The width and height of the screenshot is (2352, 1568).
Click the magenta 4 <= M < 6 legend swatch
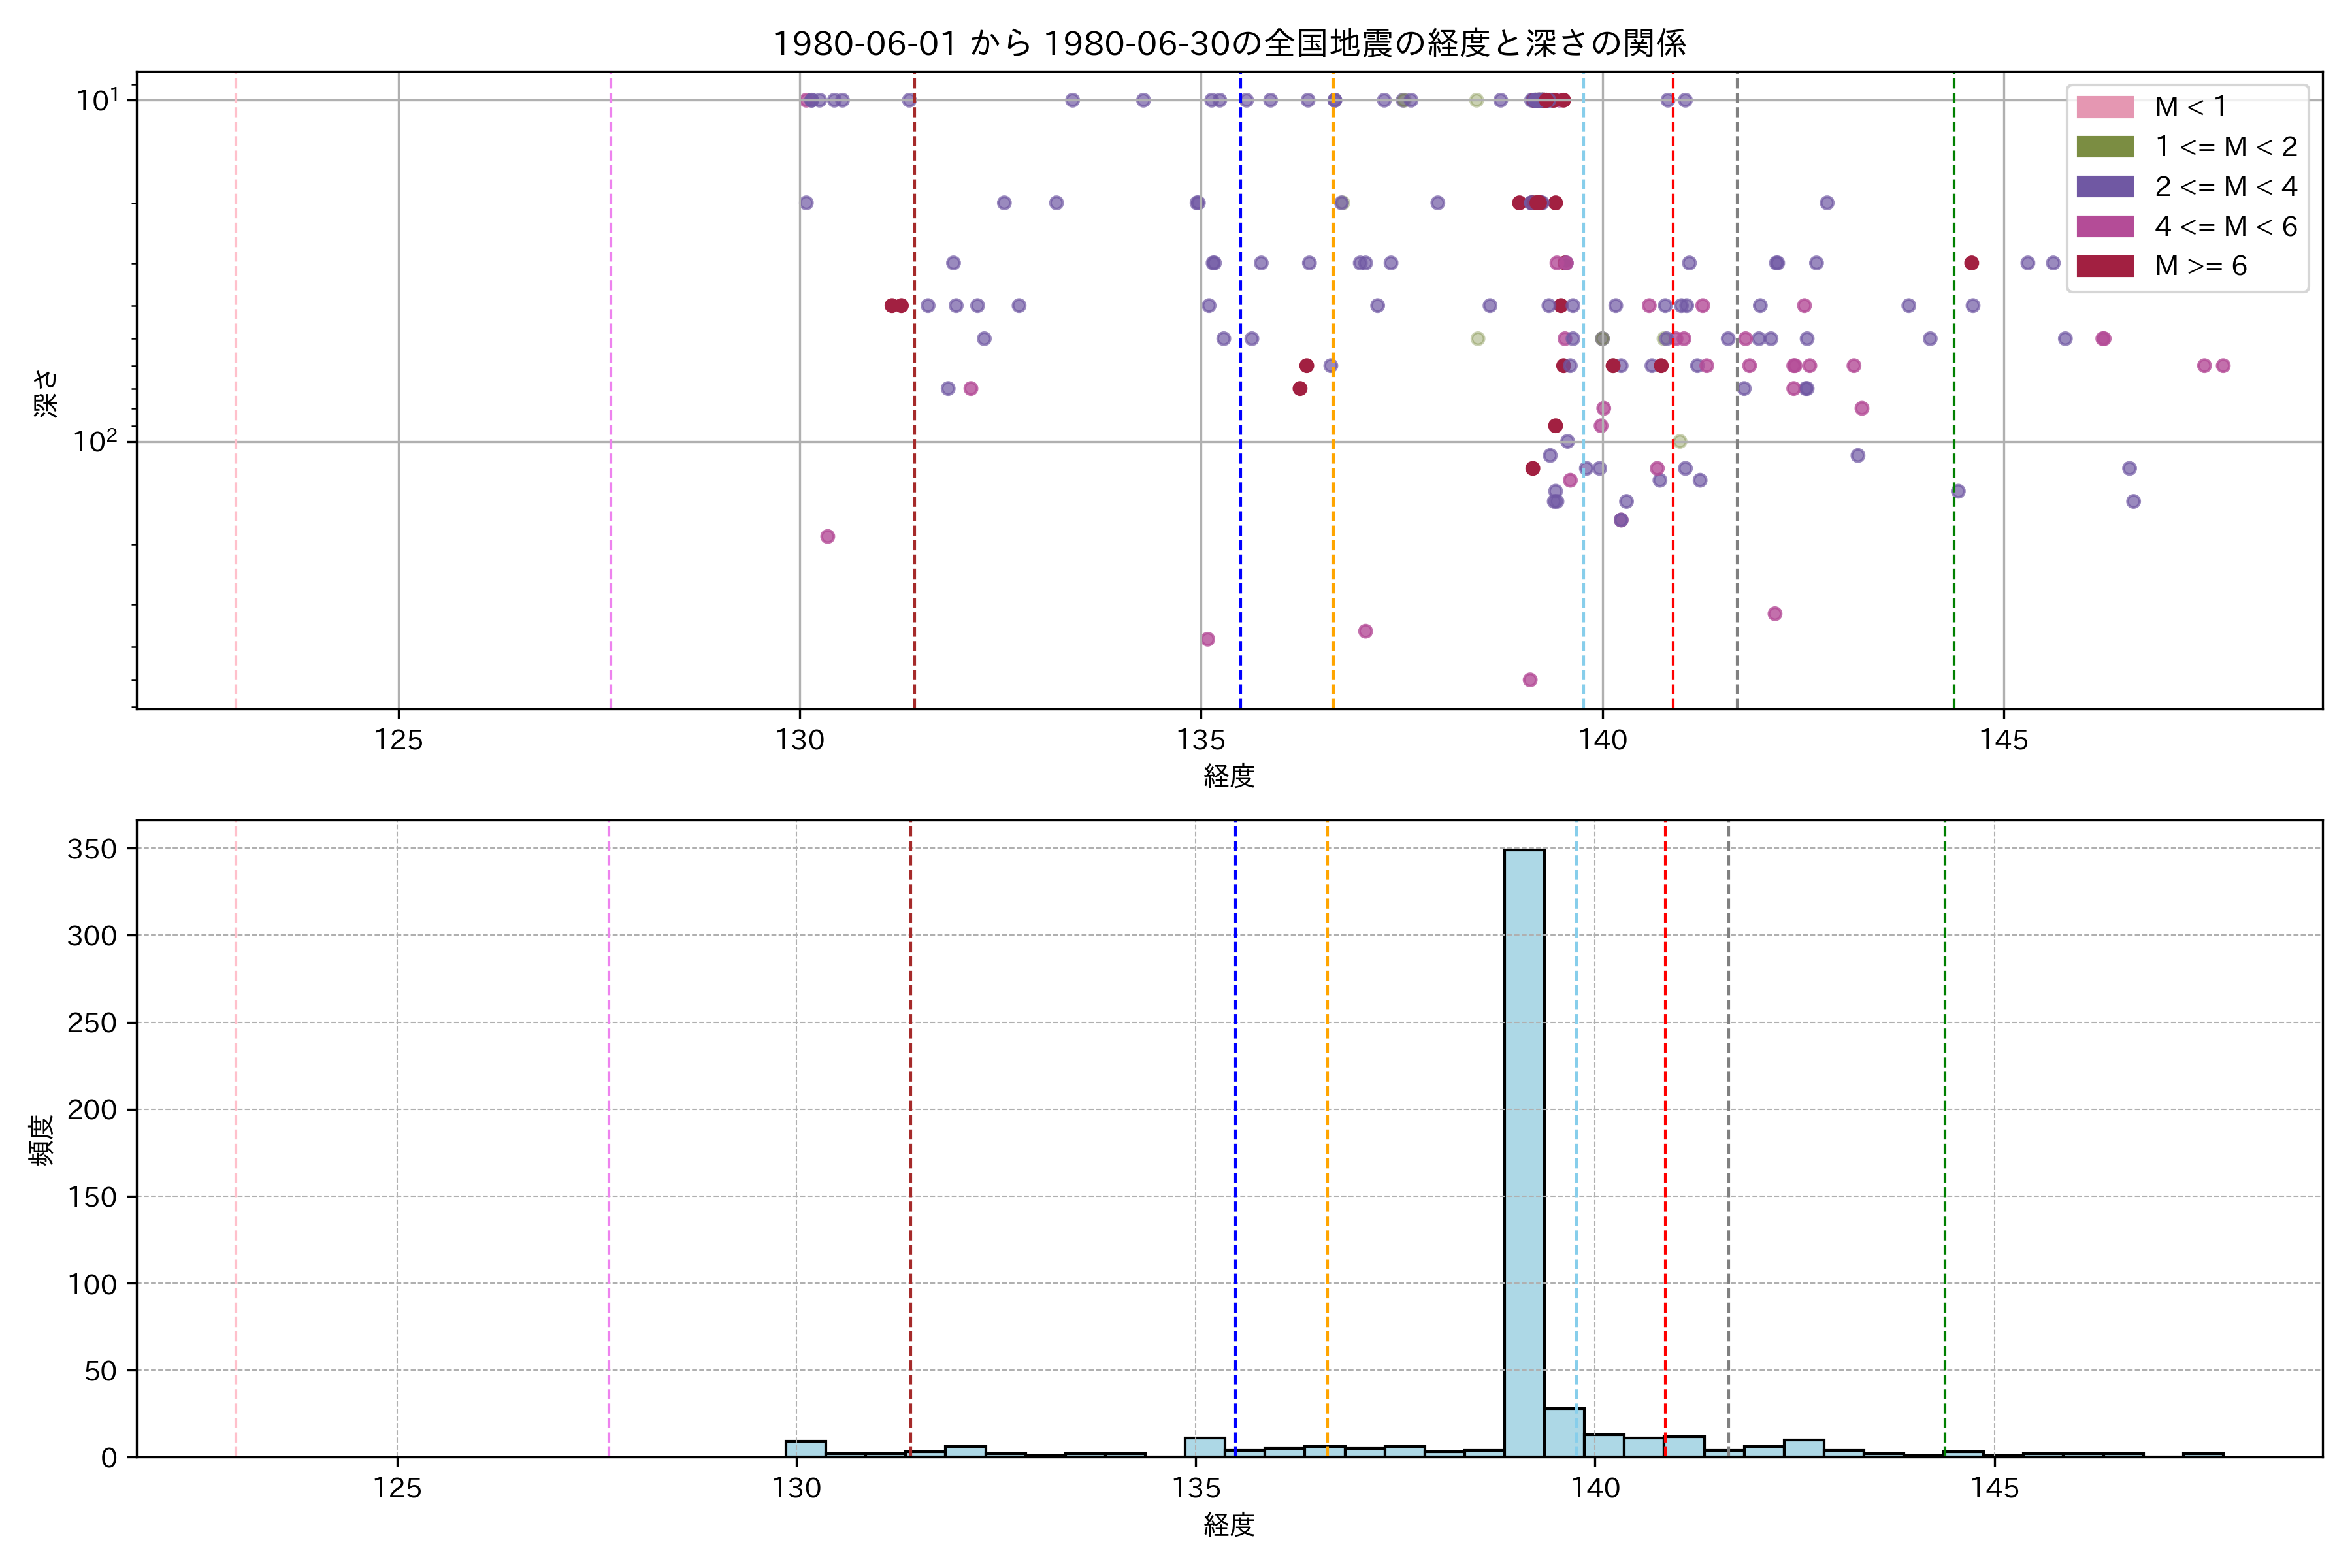pyautogui.click(x=2104, y=227)
